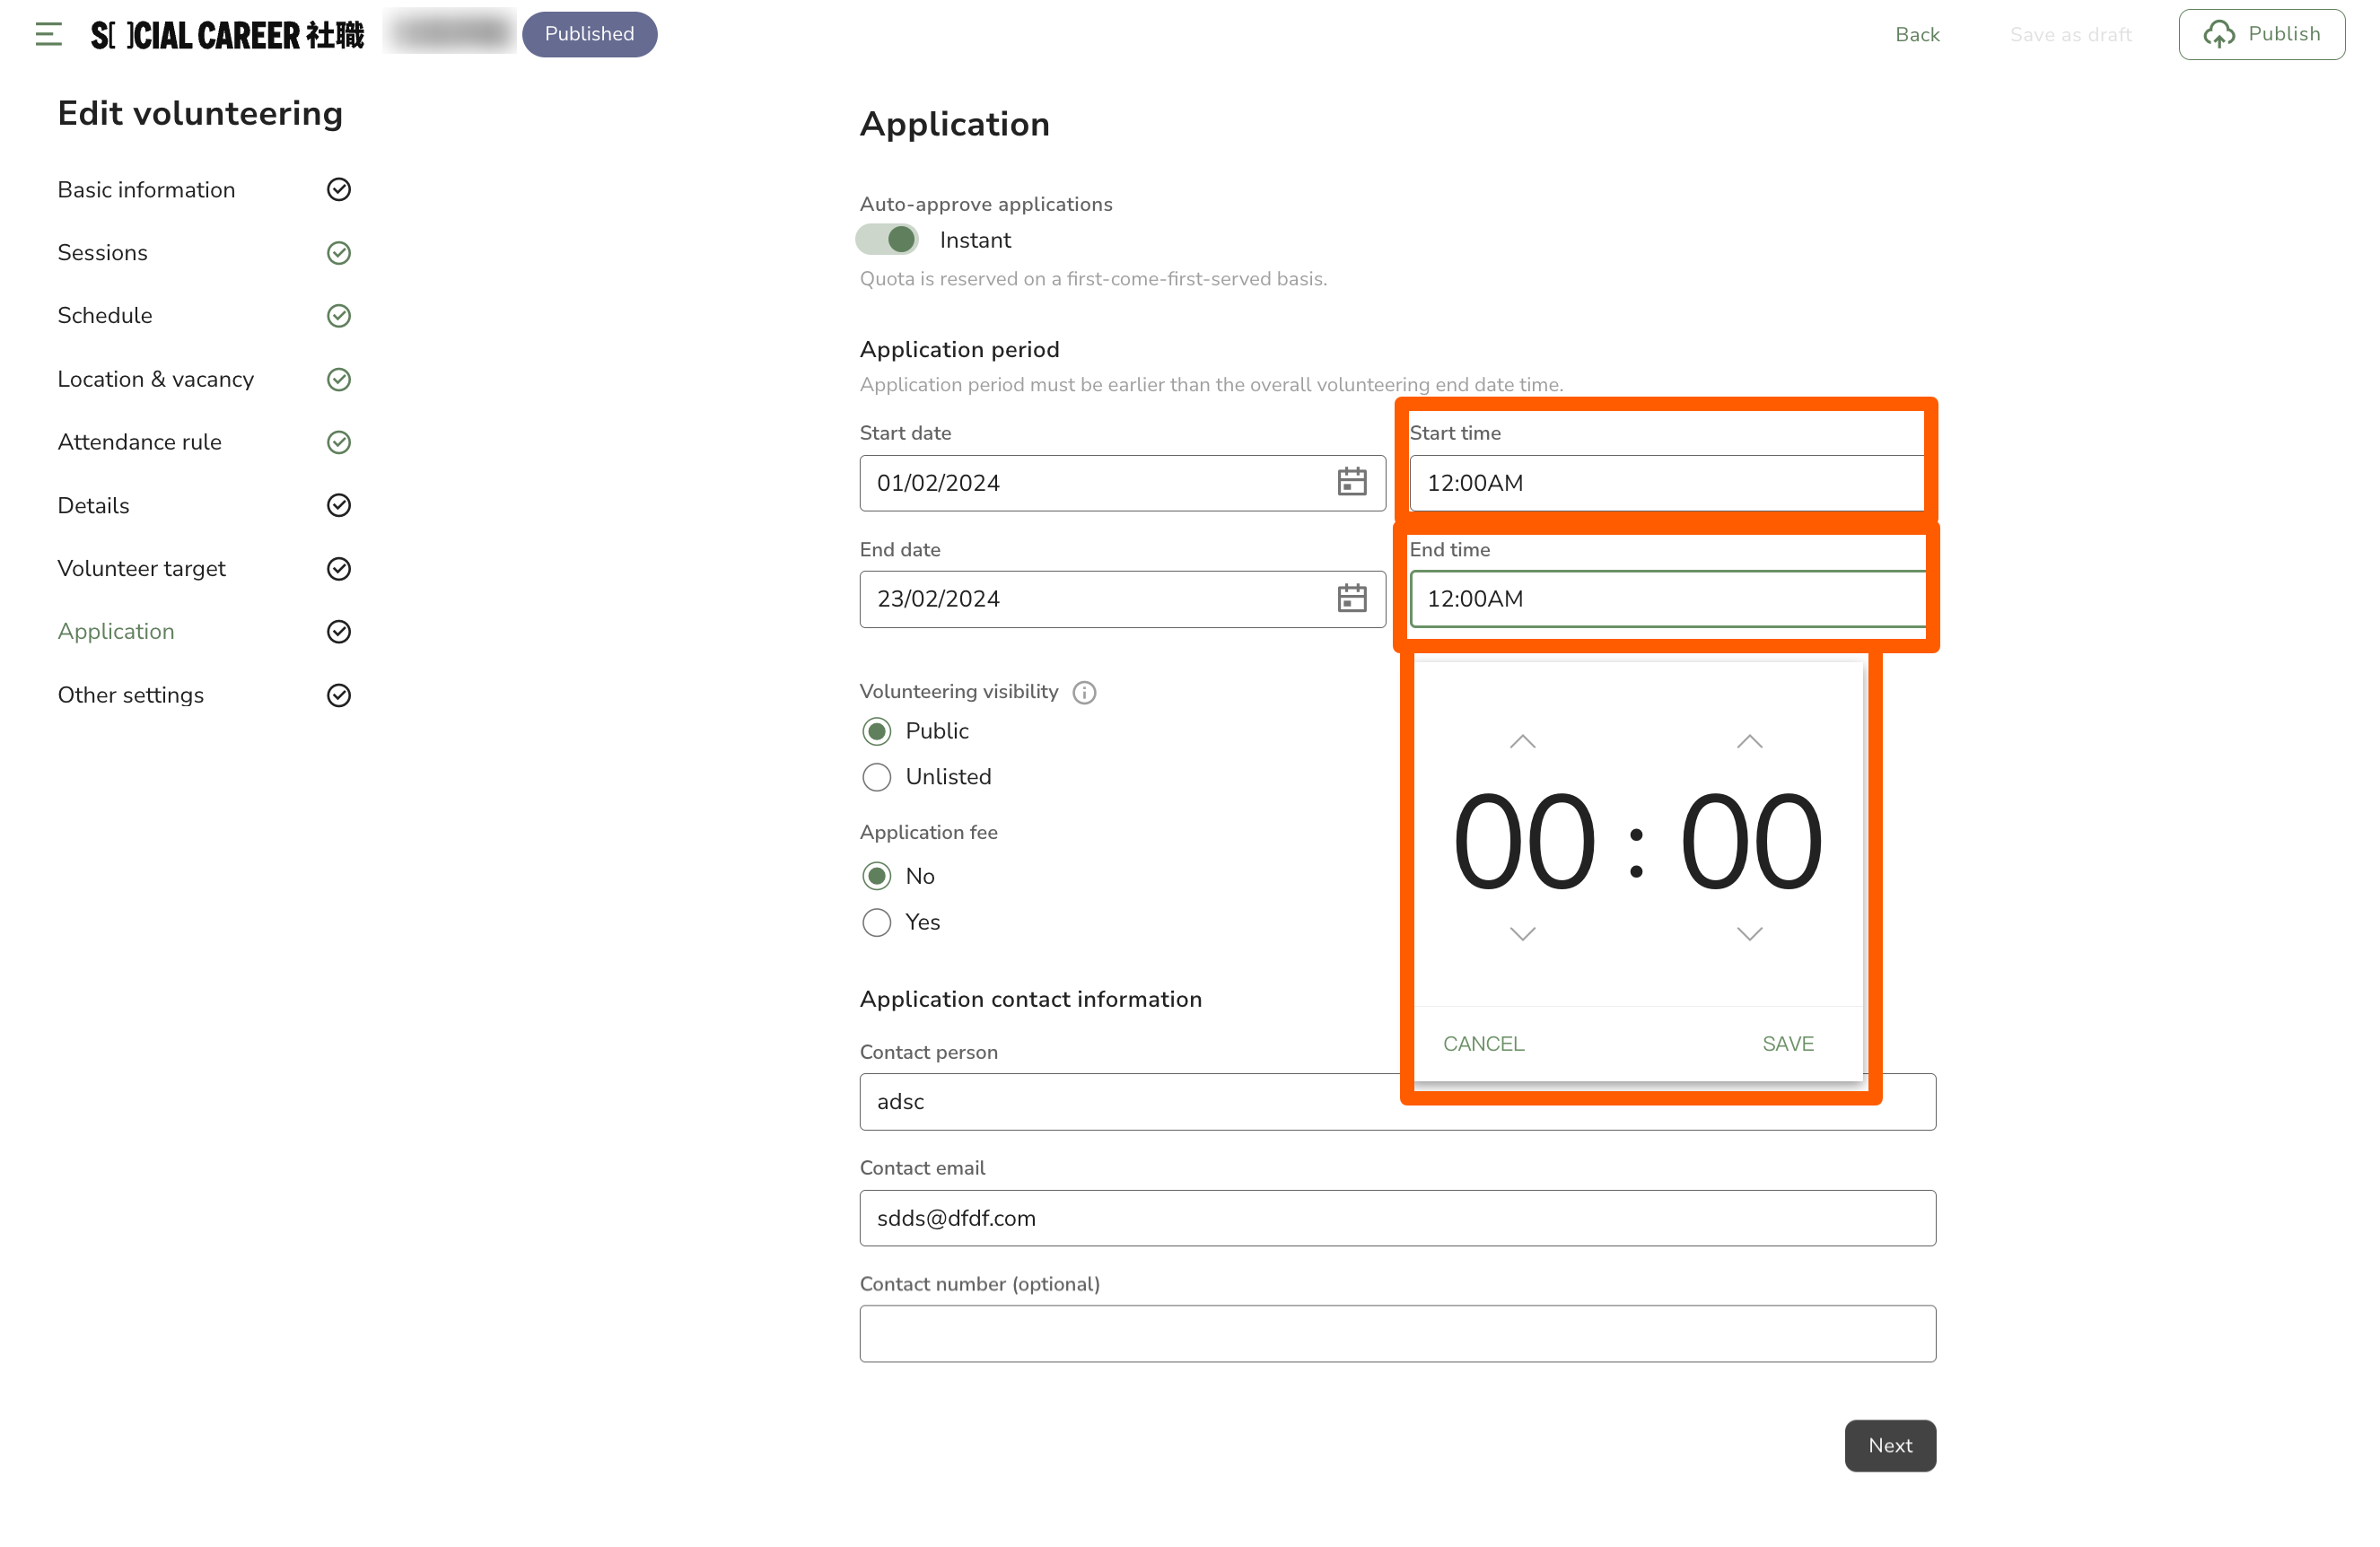Click the Social Career logo
The image size is (2380, 1547).
227,35
